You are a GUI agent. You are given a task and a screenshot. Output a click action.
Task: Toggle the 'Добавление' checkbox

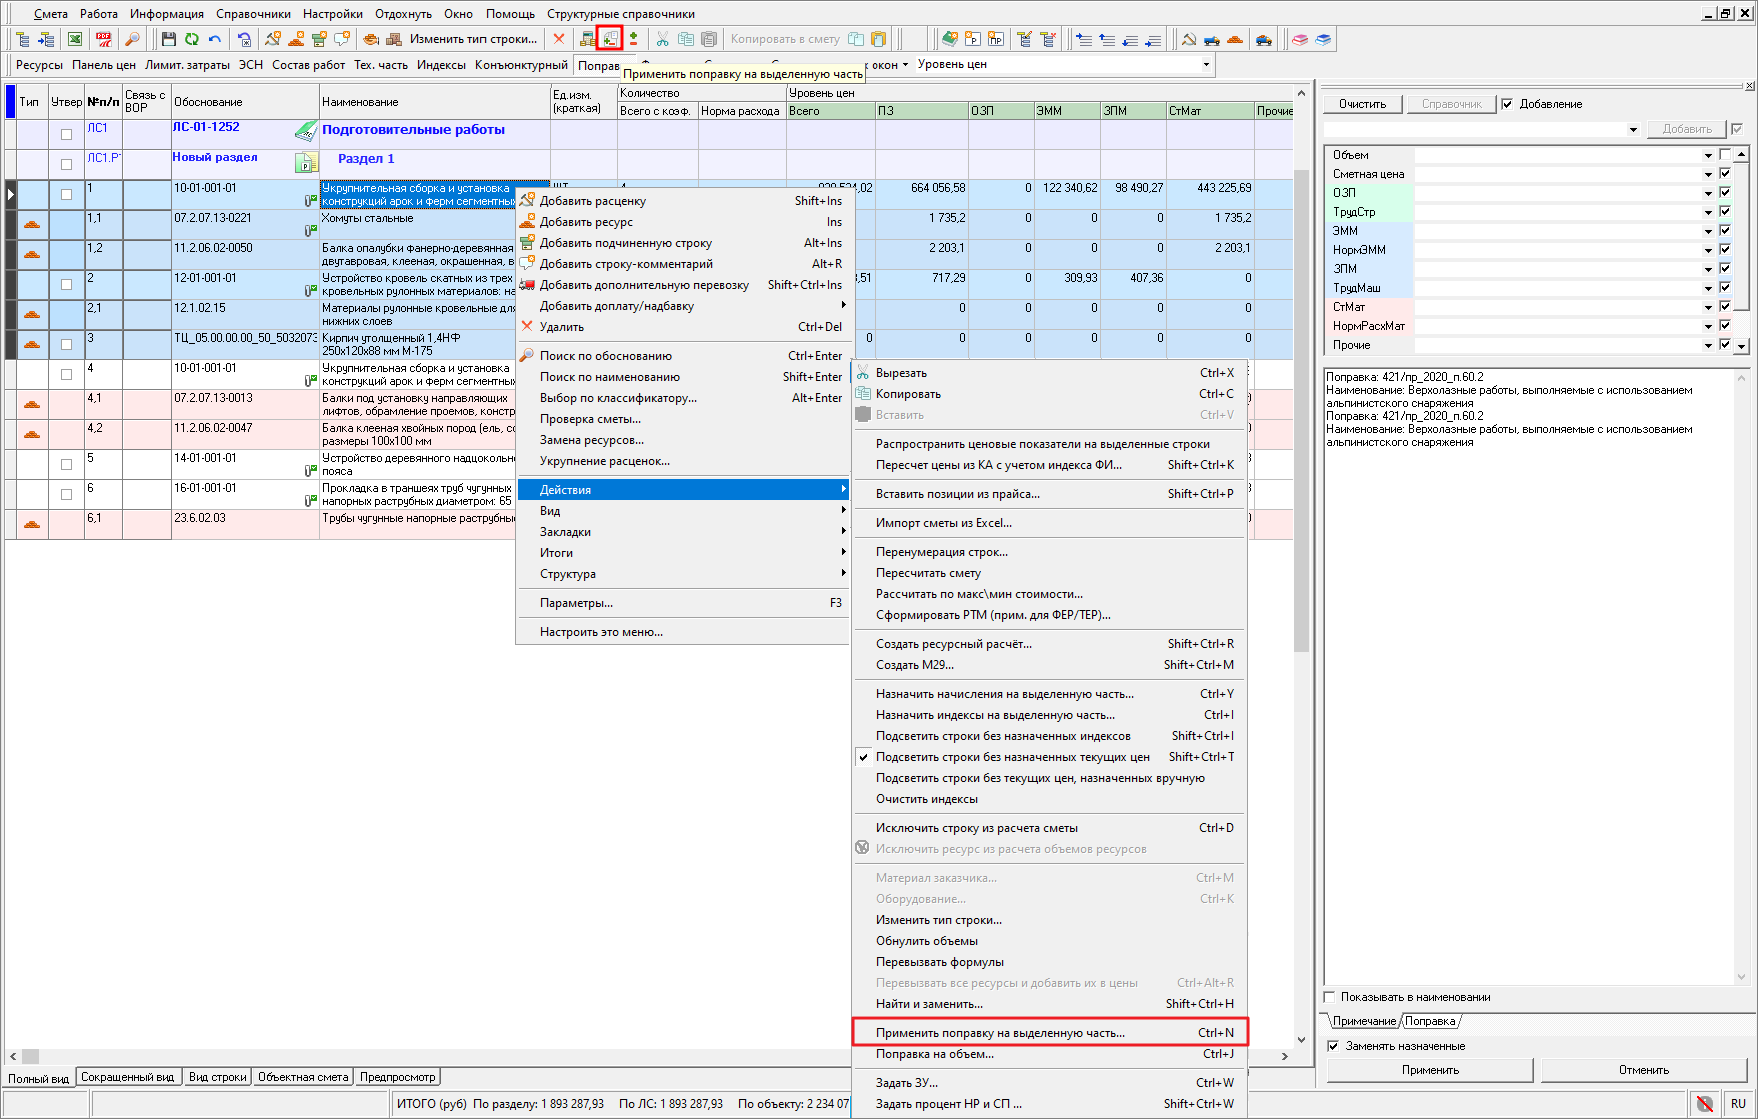point(1507,104)
